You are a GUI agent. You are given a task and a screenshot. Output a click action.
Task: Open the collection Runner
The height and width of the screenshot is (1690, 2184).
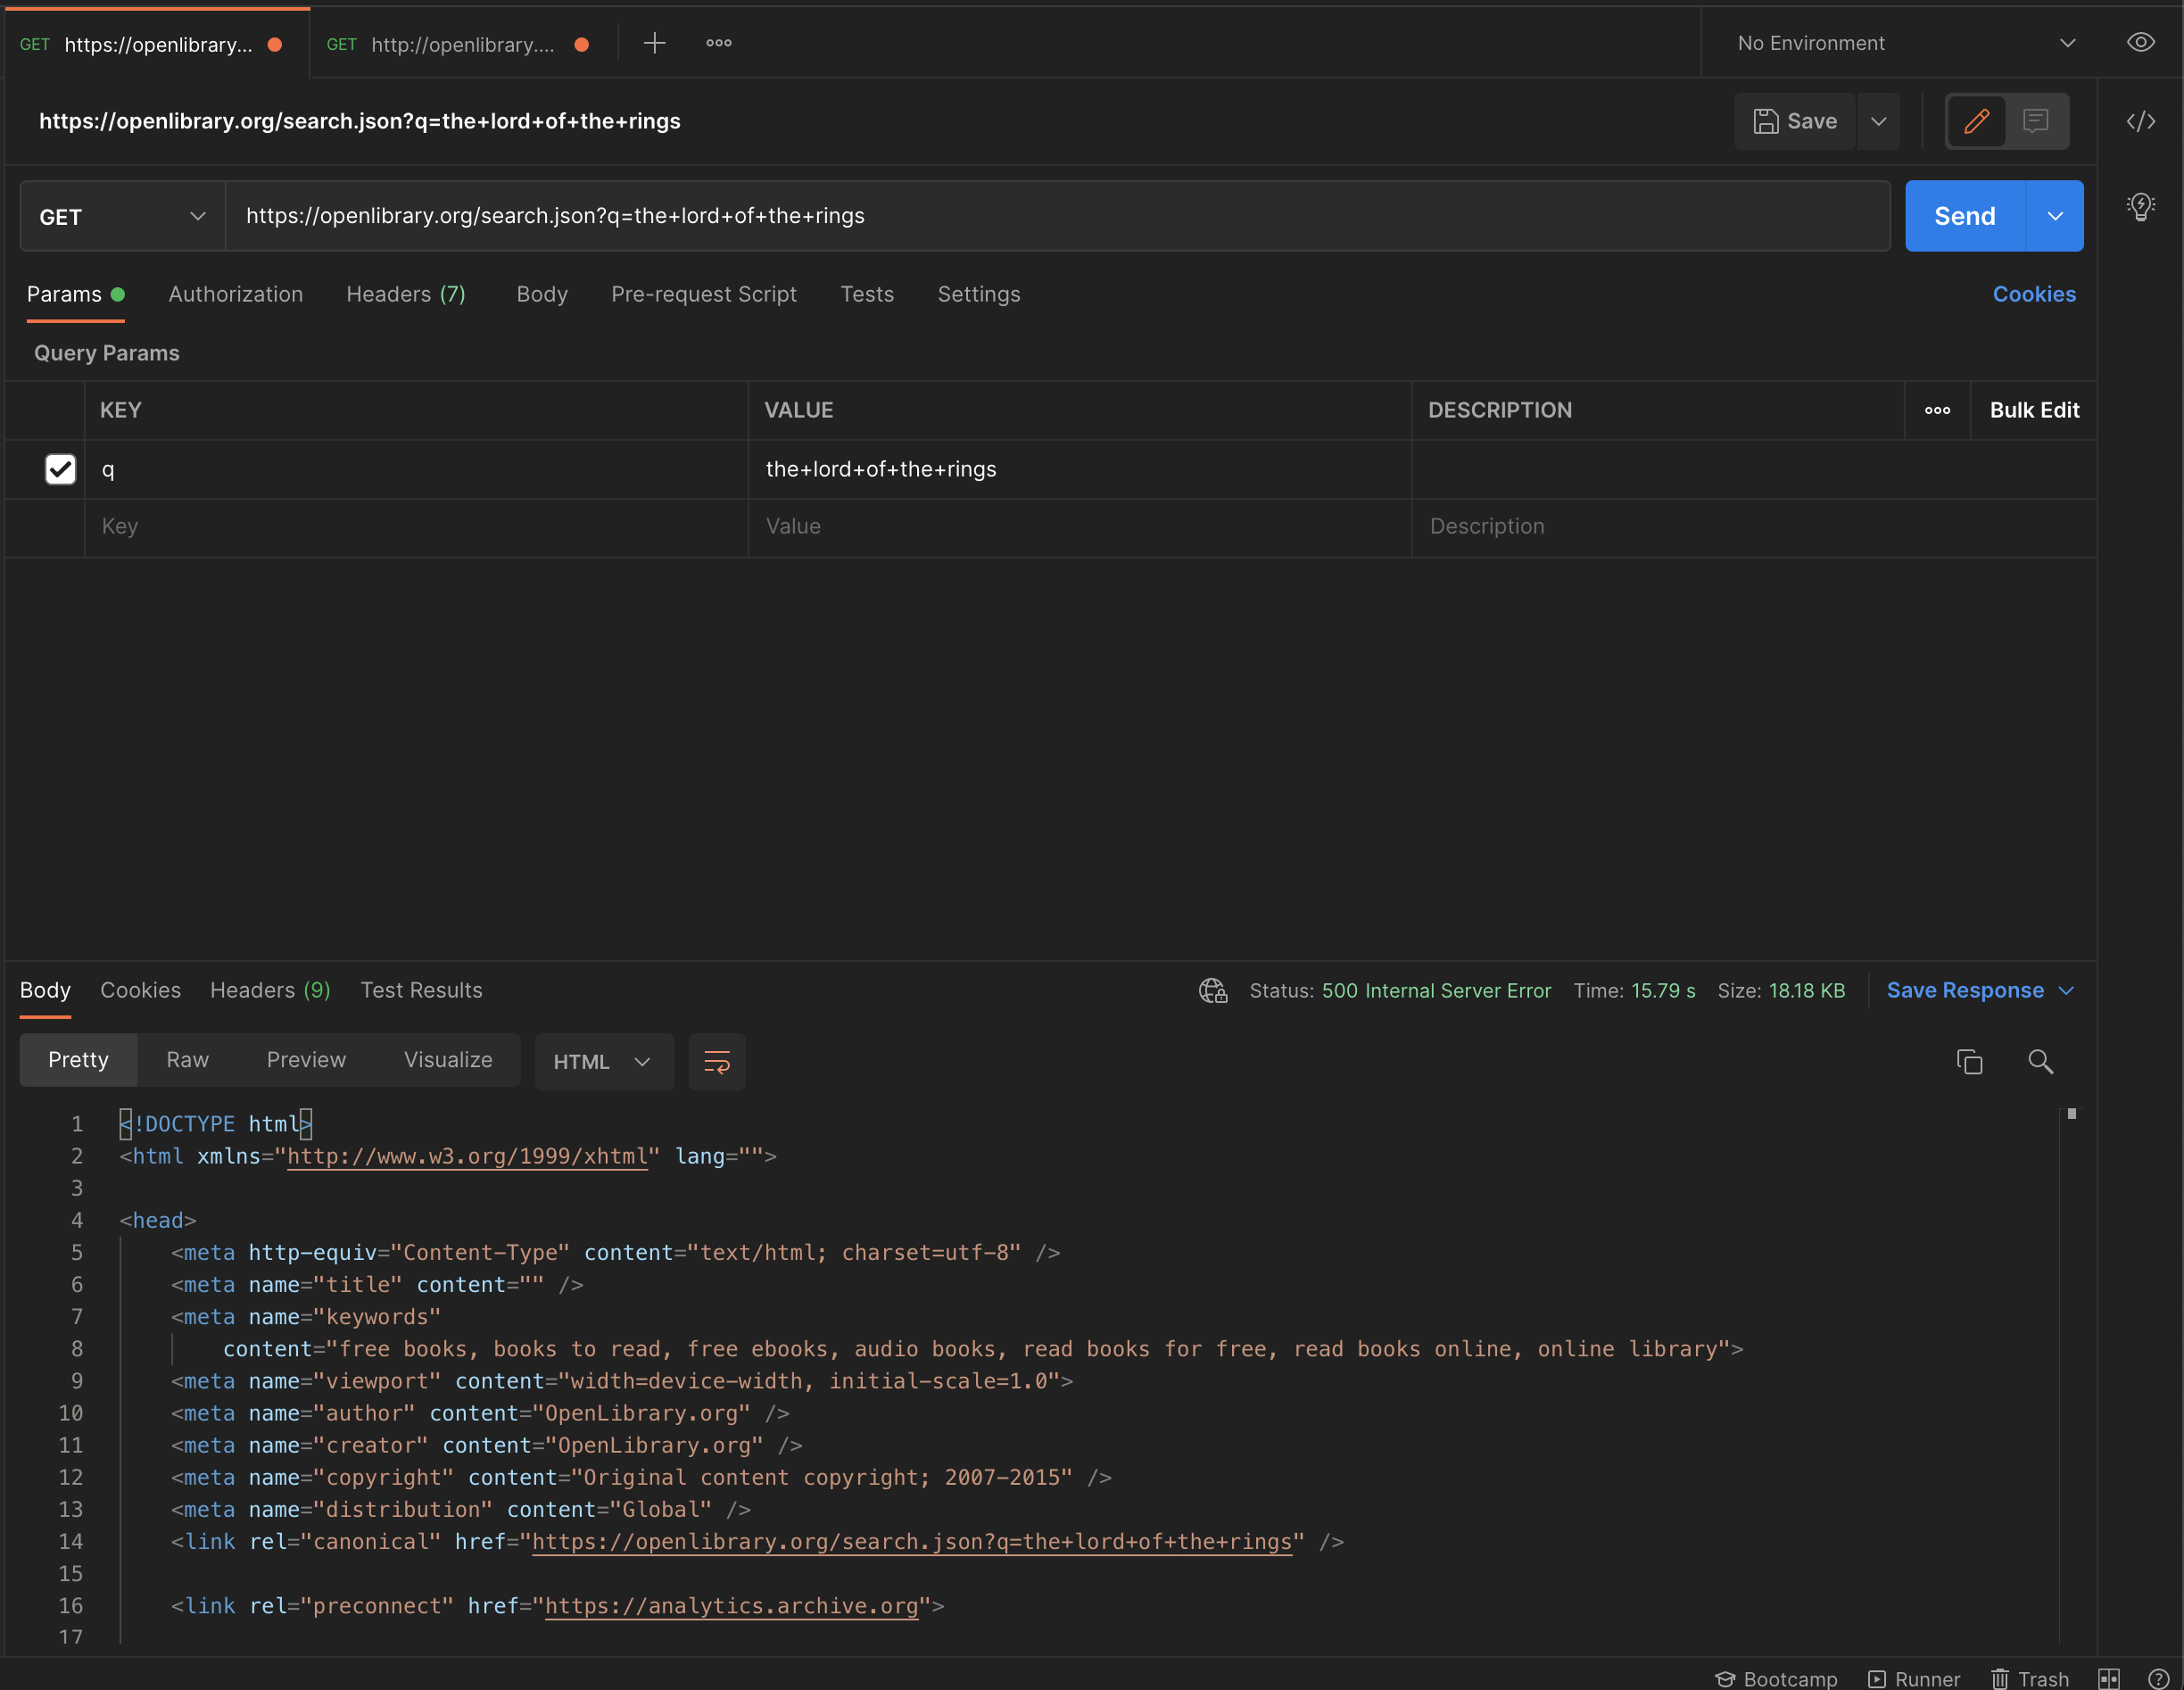[1913, 1678]
